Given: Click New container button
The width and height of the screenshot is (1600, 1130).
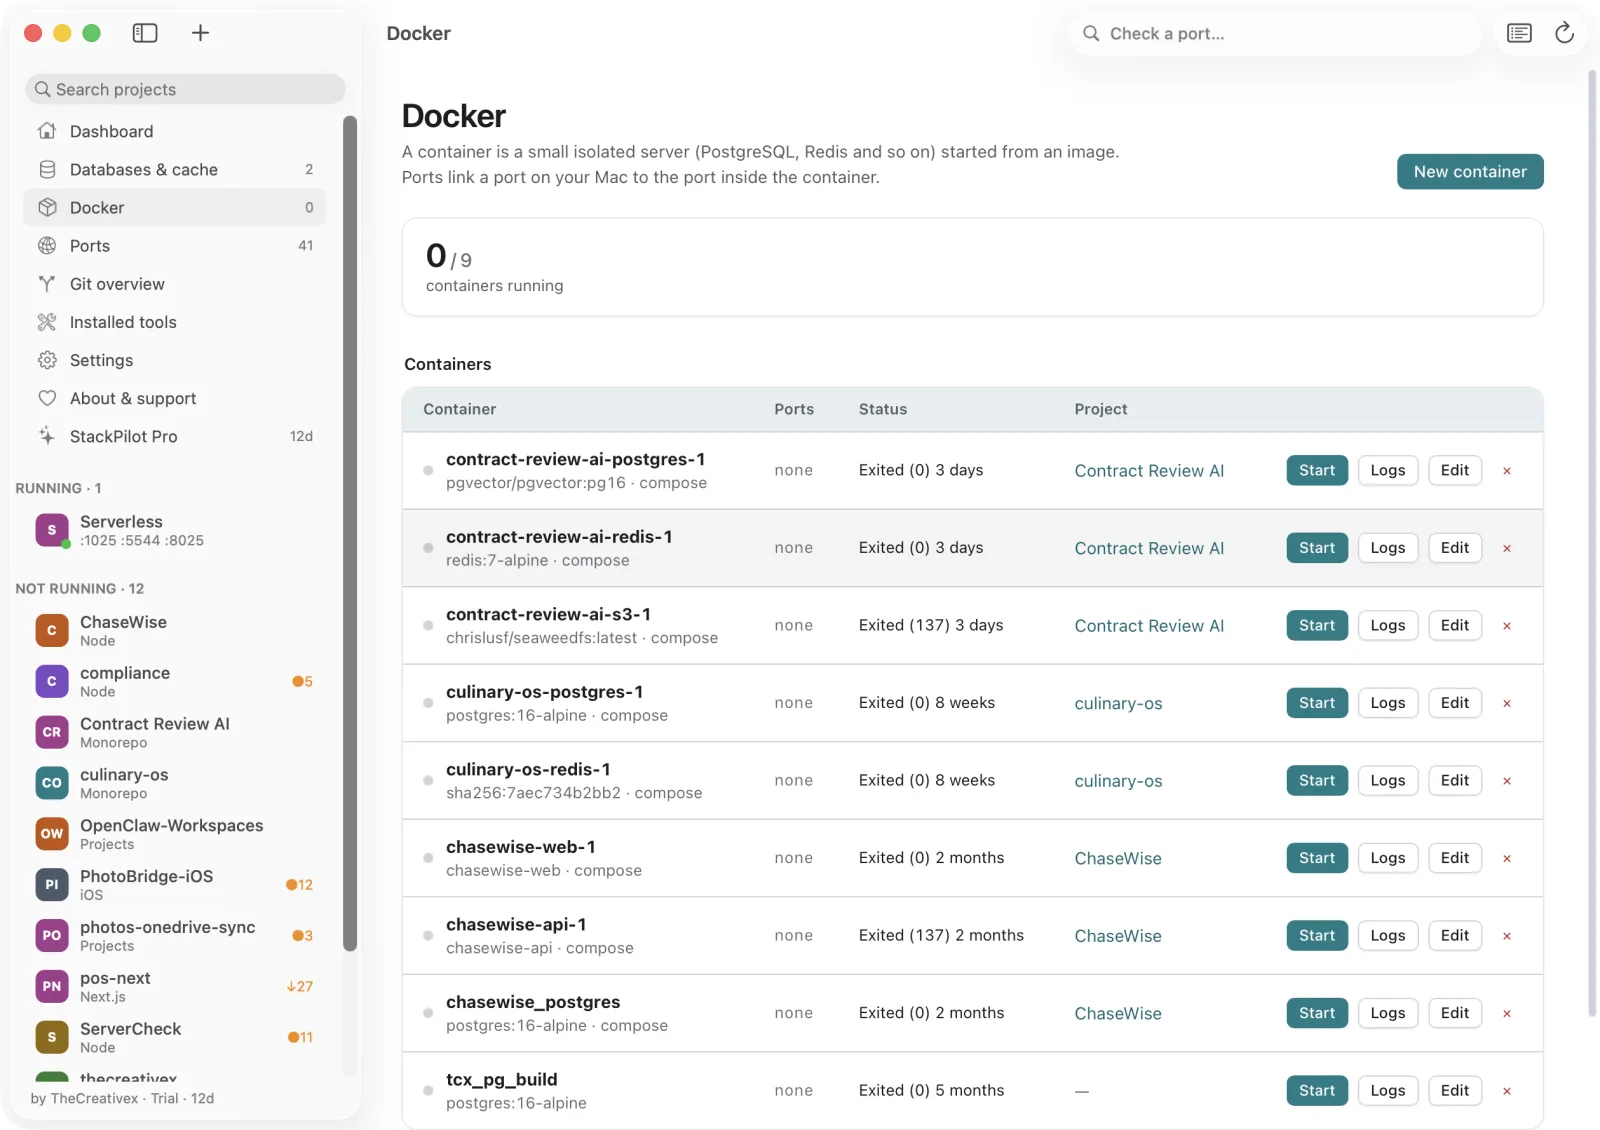Looking at the screenshot, I should (x=1470, y=171).
